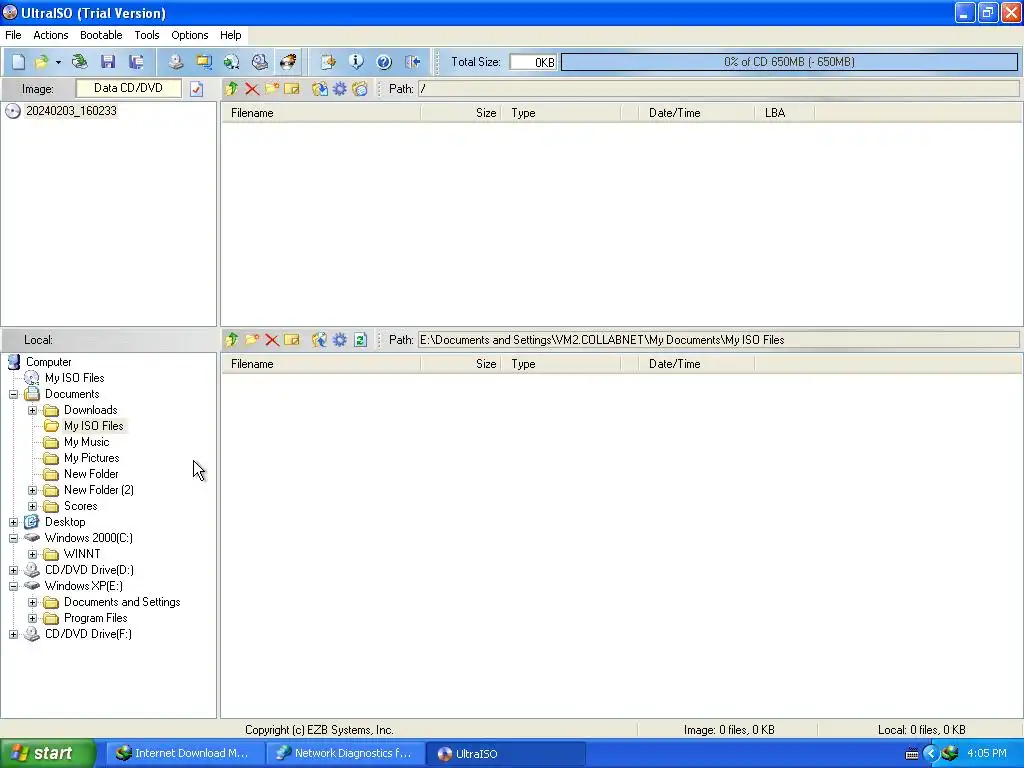This screenshot has width=1024, height=768.
Task: Click the Rename icon in local toolbar
Action: [292, 340]
